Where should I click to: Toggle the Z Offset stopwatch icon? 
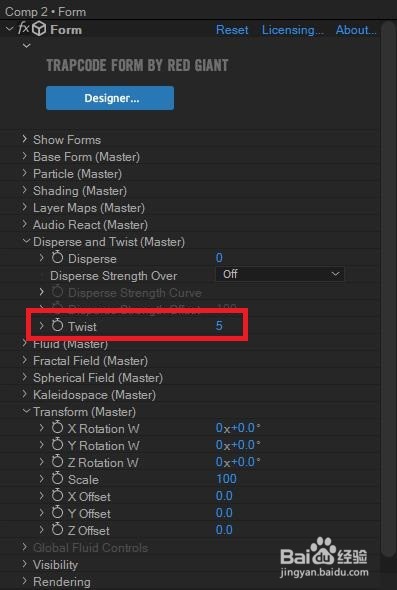57,529
